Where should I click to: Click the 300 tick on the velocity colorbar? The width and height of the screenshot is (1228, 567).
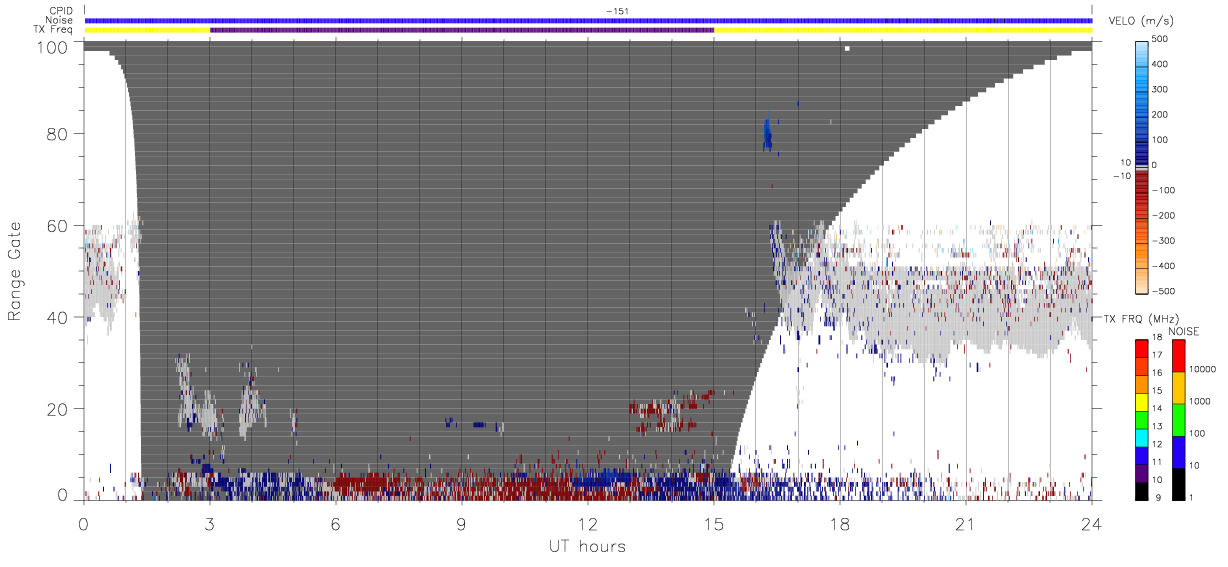[x=1162, y=89]
